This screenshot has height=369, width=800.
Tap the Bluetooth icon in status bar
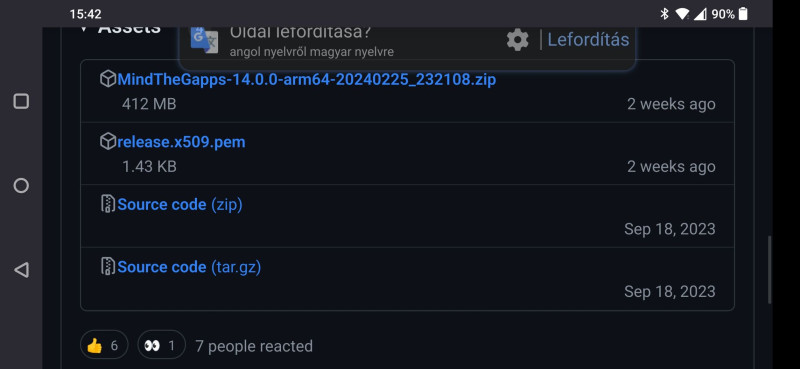[664, 14]
